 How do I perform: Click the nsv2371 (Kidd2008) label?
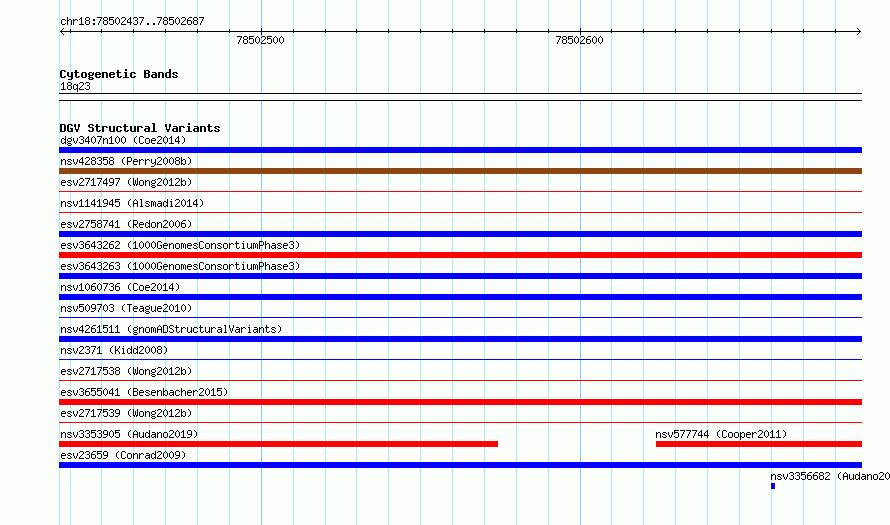point(114,350)
